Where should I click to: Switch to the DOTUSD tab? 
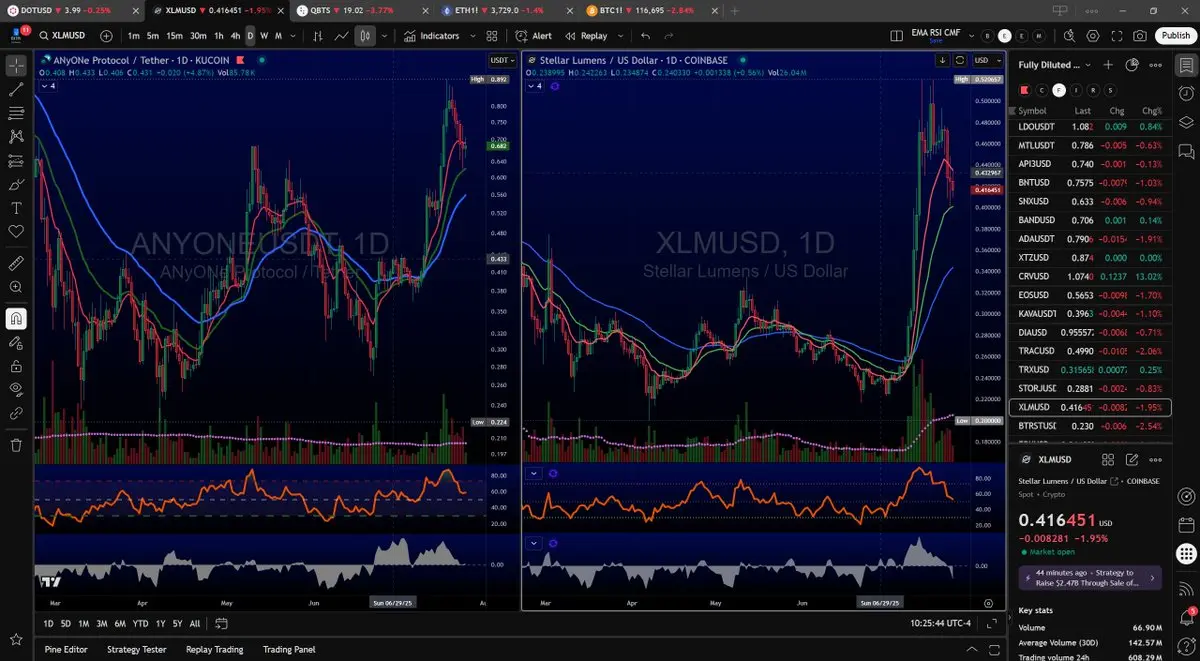pyautogui.click(x=70, y=10)
